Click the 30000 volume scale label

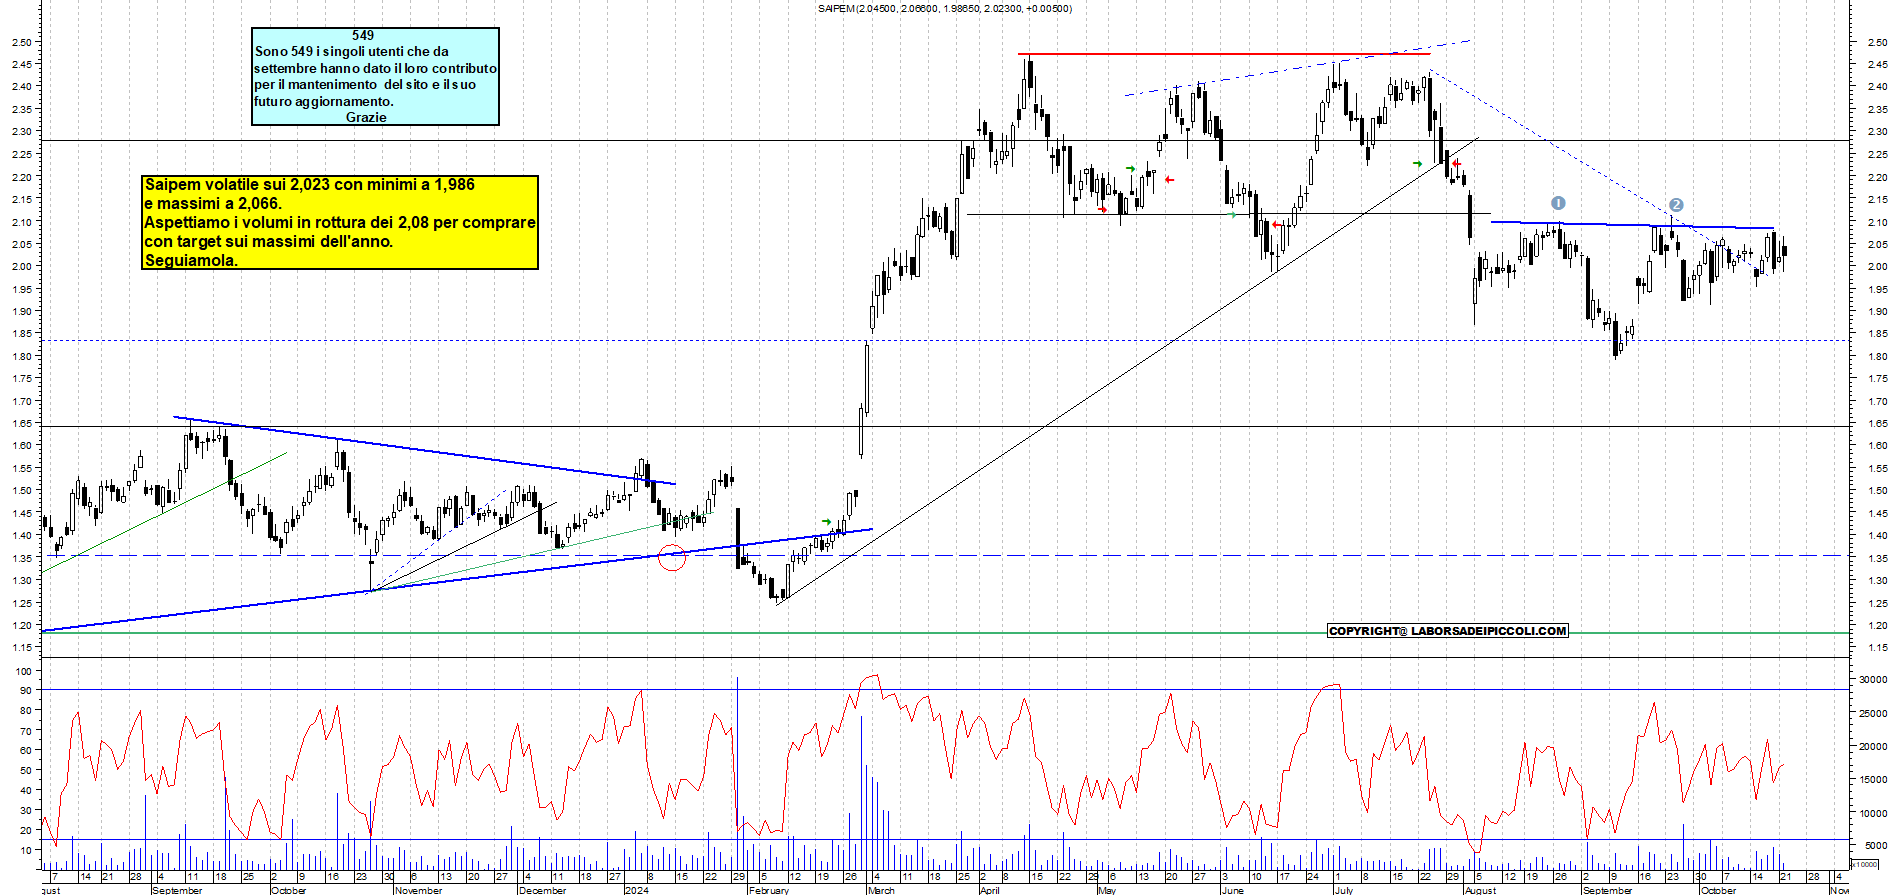[1872, 679]
